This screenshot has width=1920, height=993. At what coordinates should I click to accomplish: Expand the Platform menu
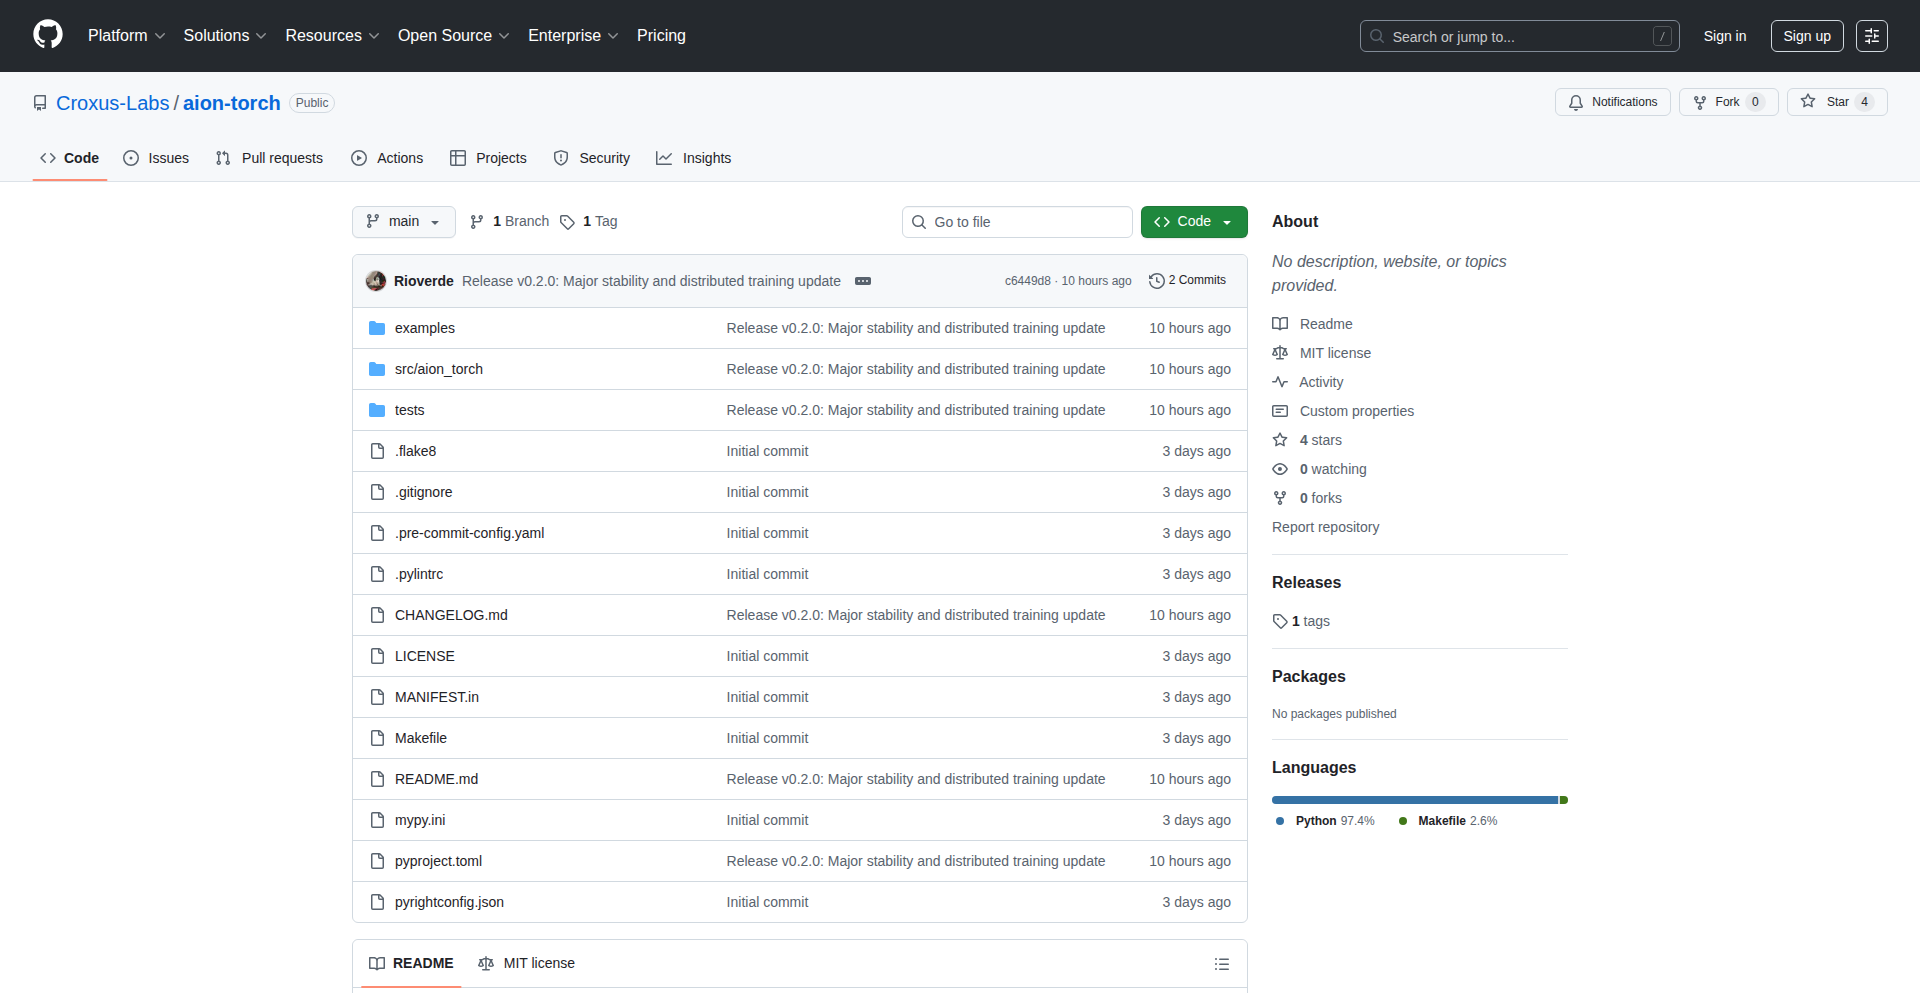(126, 36)
